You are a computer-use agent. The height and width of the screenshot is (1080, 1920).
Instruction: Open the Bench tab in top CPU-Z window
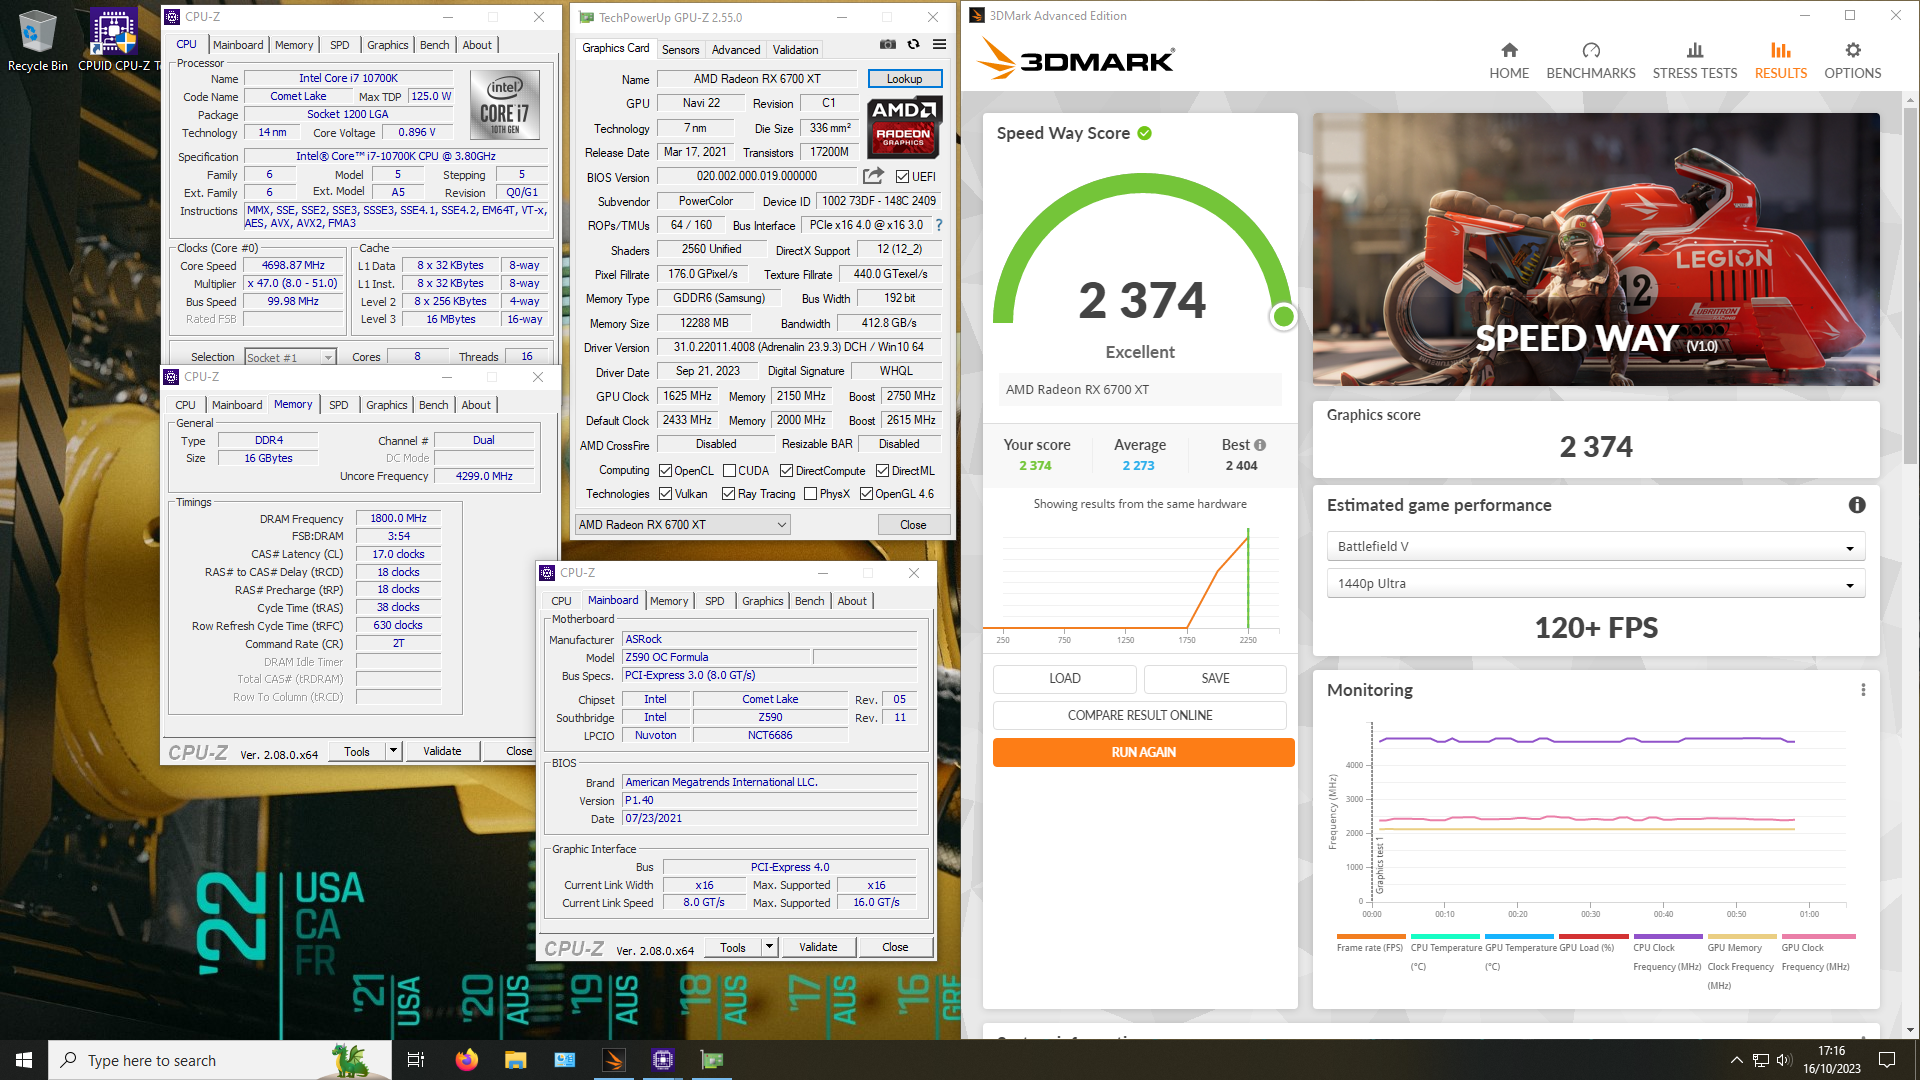435,45
